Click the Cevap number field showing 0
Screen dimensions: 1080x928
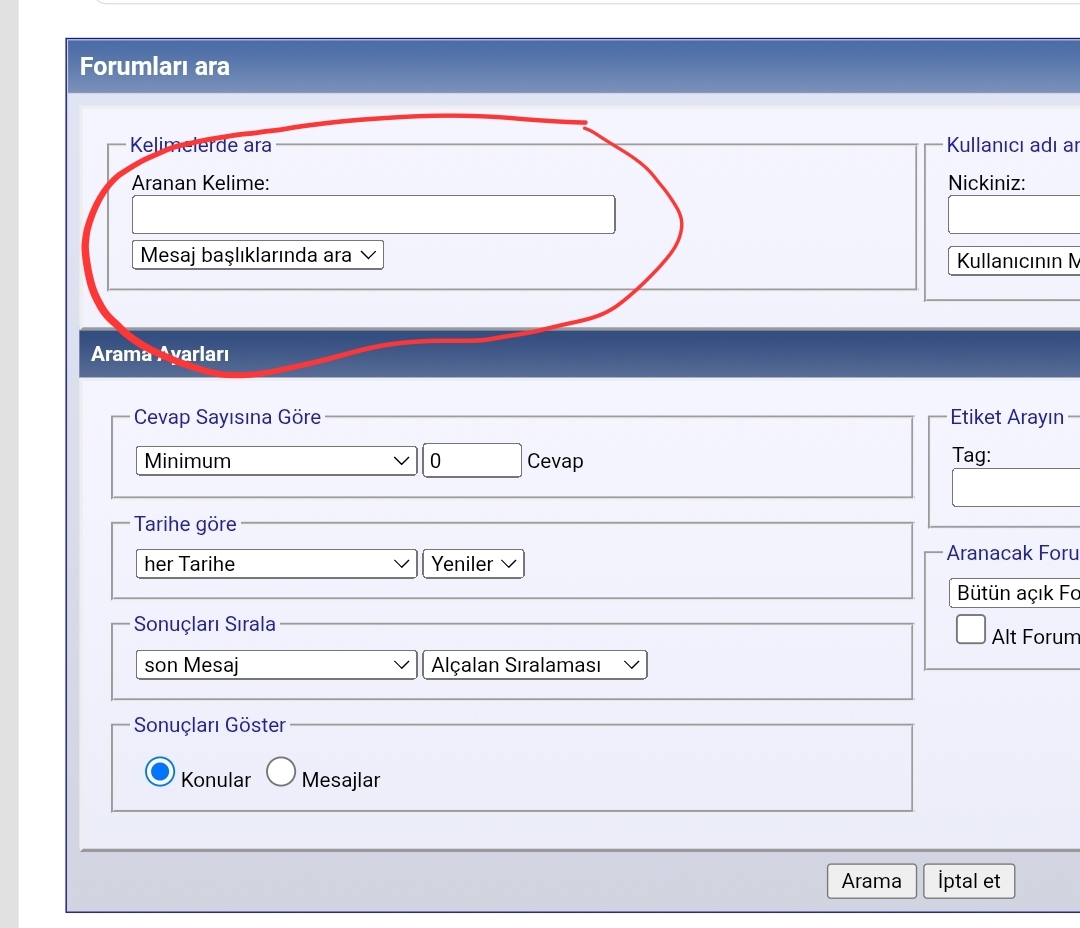point(471,461)
